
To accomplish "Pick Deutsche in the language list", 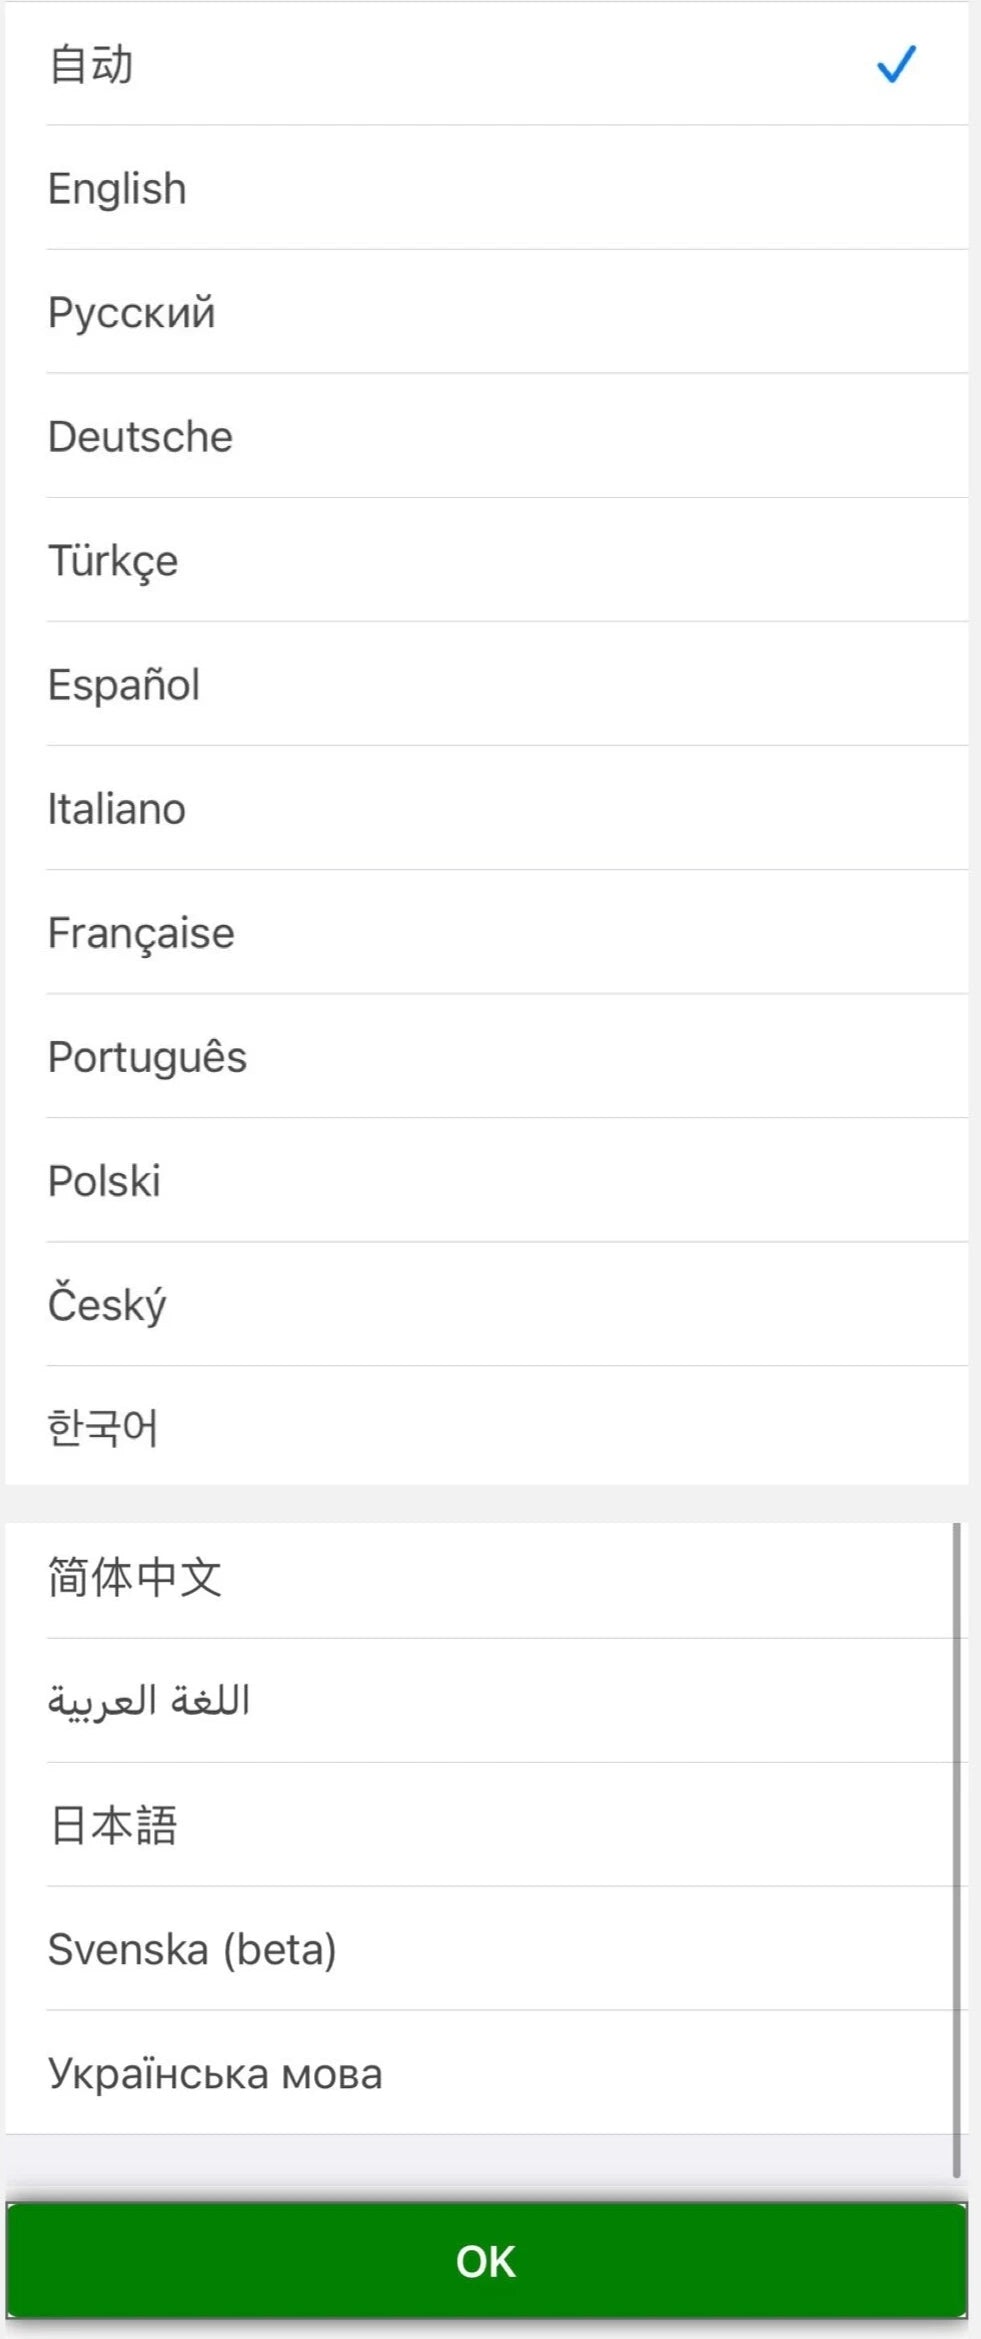I will click(x=140, y=437).
